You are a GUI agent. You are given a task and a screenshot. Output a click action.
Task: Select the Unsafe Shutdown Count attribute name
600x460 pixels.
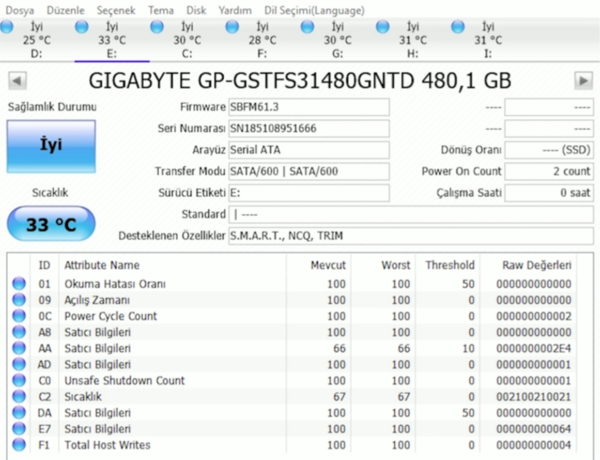tap(124, 380)
